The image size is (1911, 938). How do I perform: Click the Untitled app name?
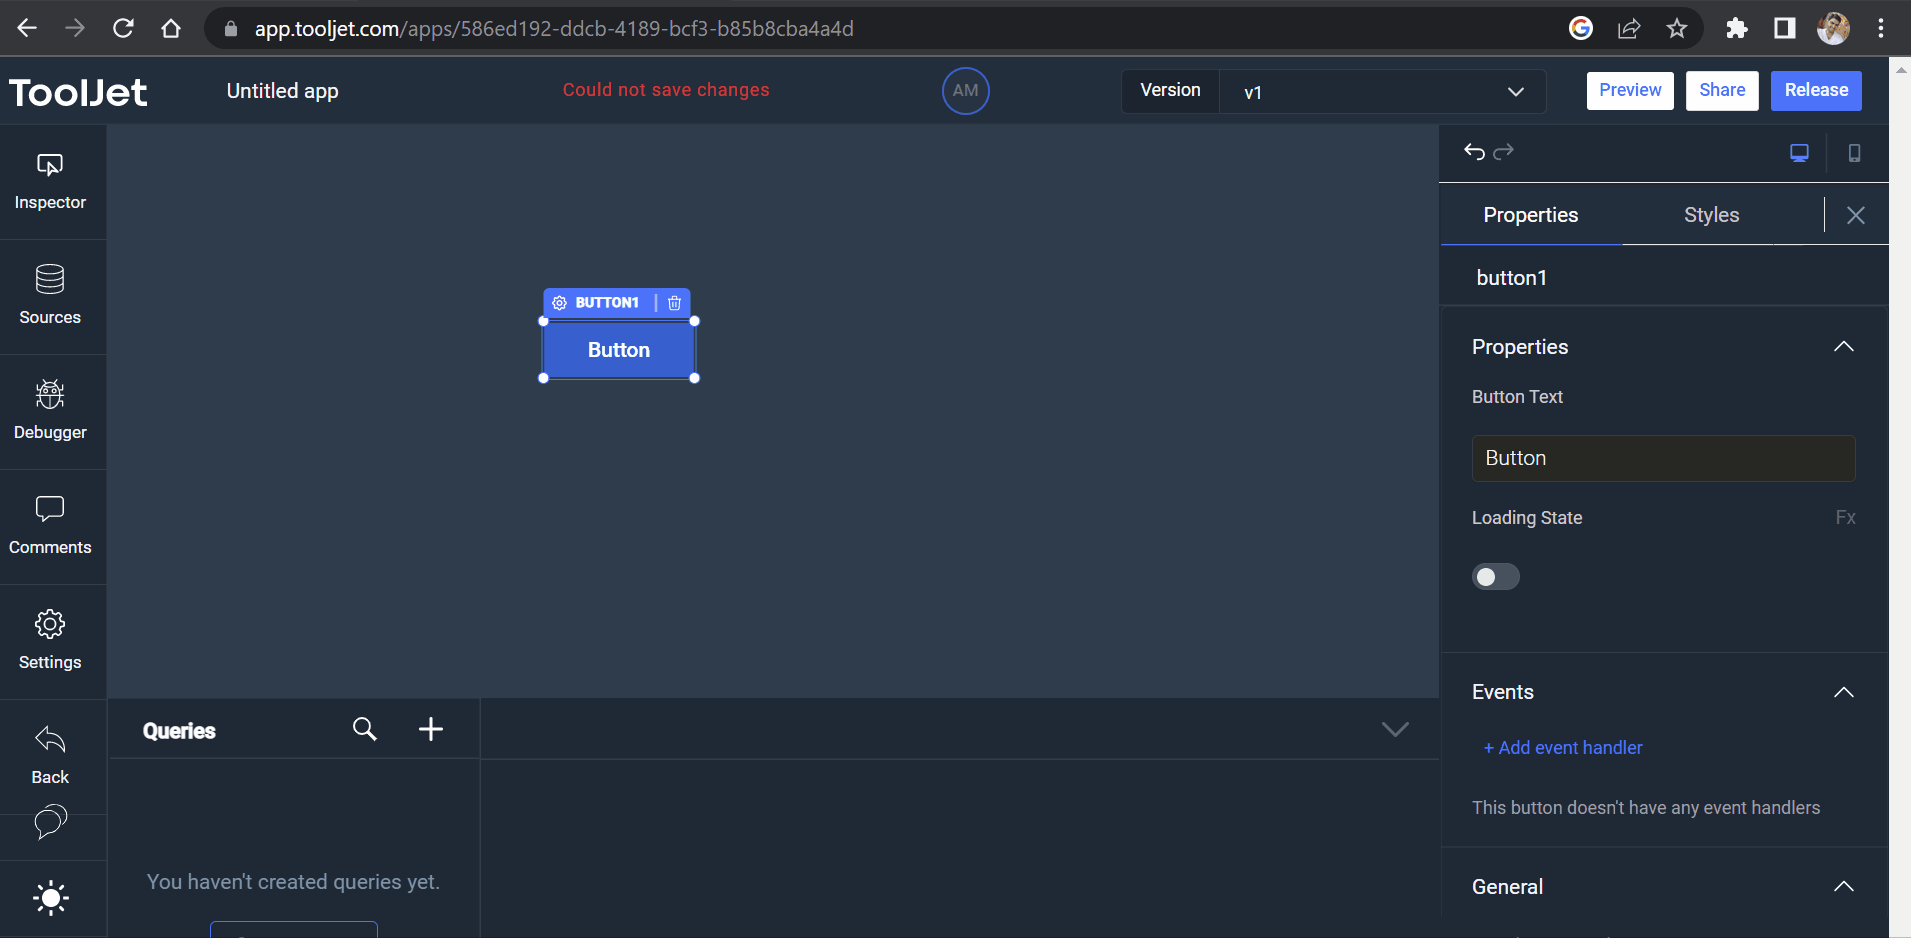pos(283,91)
